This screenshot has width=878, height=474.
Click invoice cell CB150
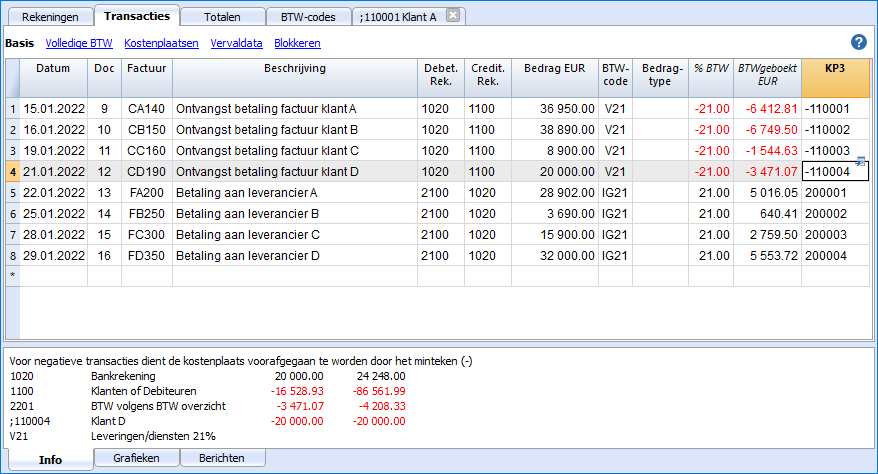pos(147,130)
